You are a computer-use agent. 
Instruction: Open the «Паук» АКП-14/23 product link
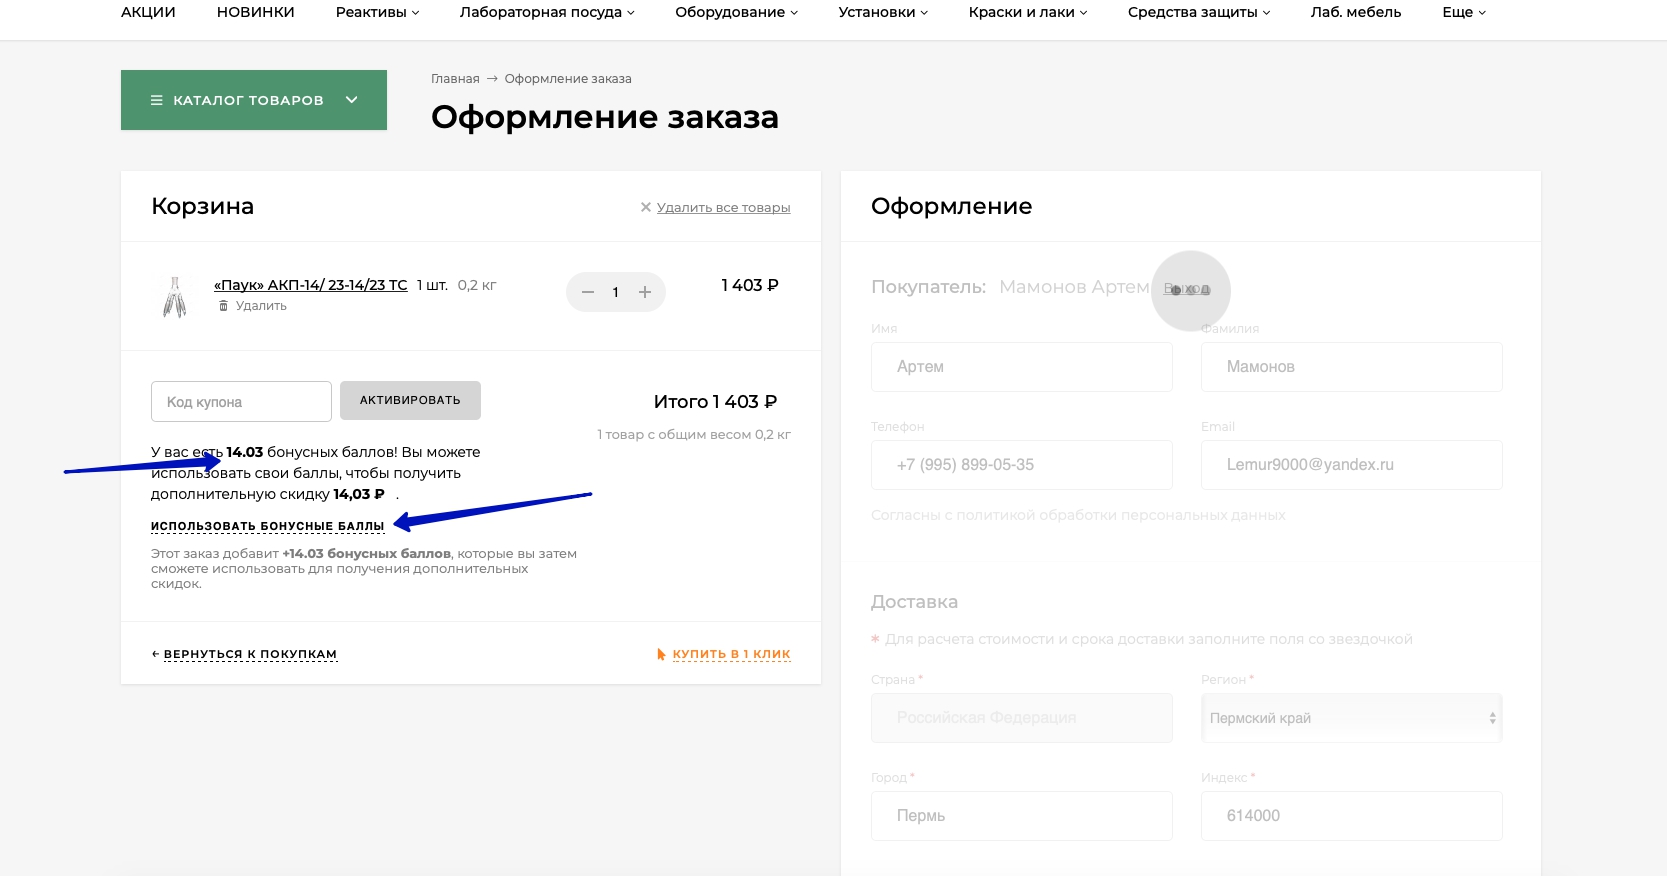coord(310,285)
